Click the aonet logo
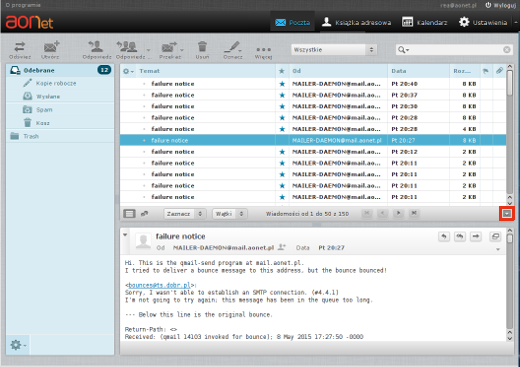The height and width of the screenshot is (367, 520). 29,22
